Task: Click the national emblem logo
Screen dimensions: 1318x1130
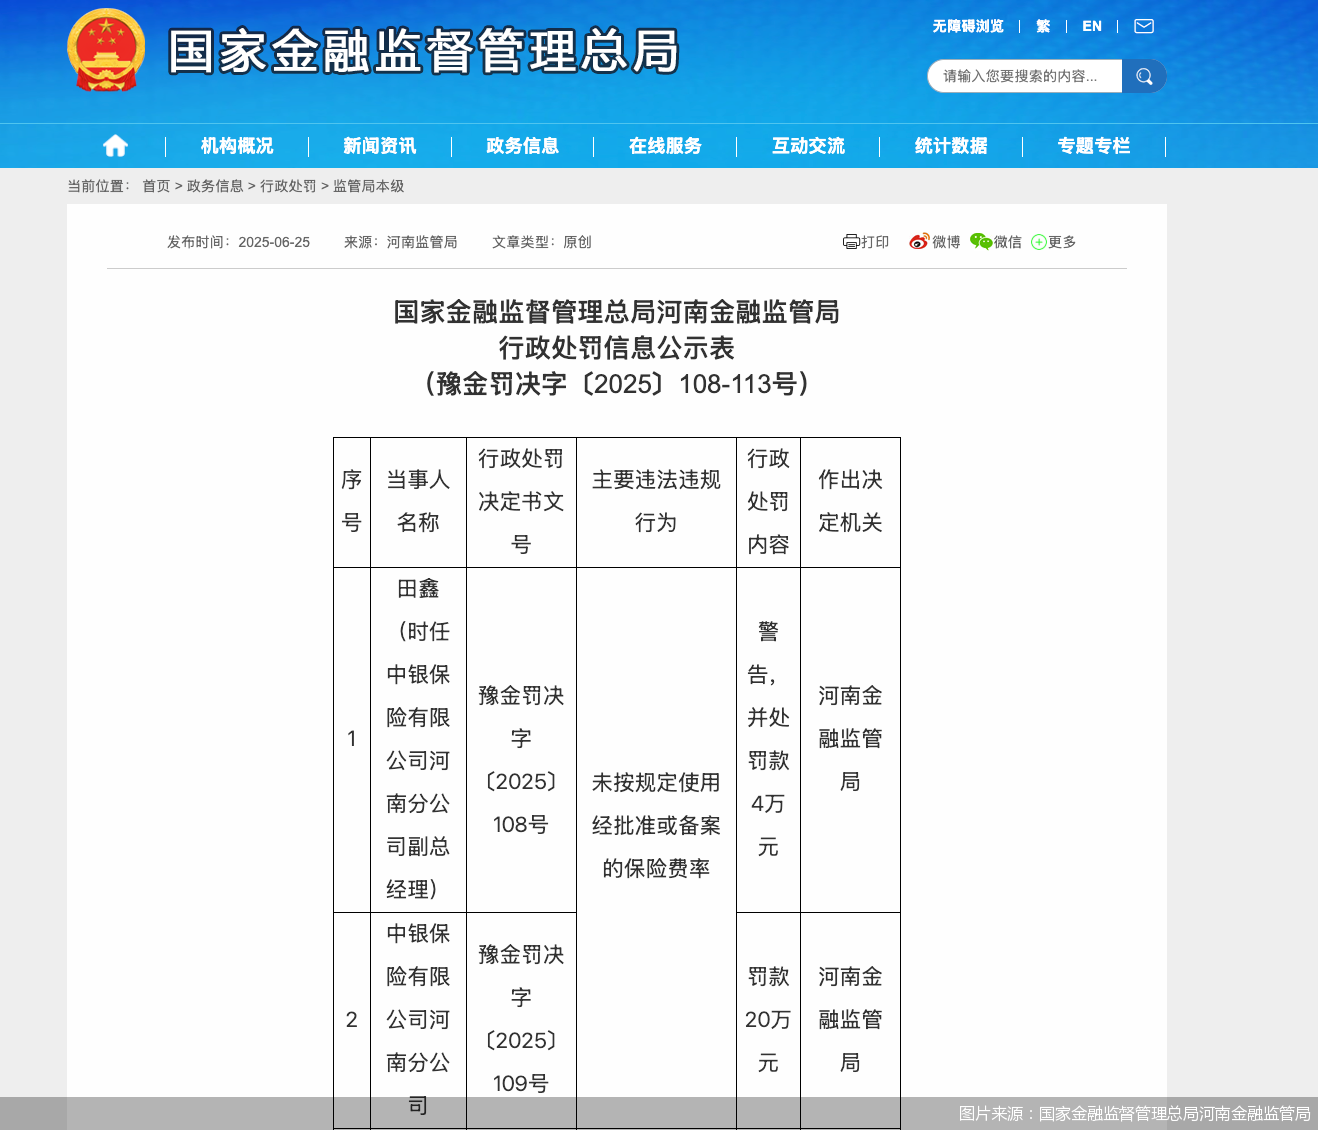Action: (x=106, y=51)
